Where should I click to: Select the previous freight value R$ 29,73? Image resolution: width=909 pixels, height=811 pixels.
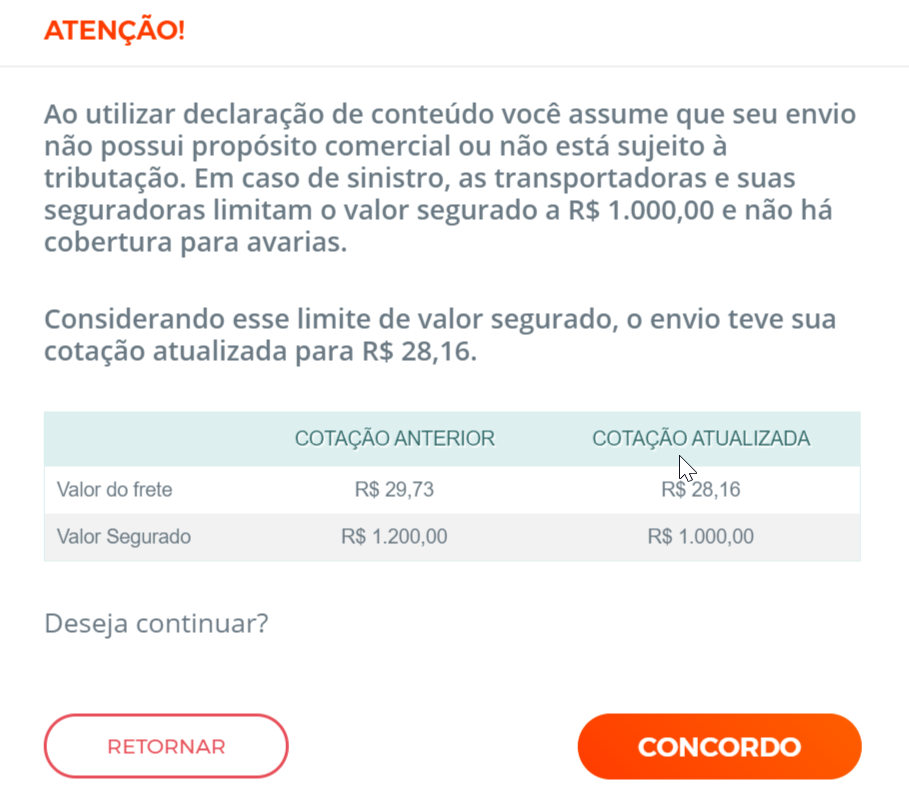(x=394, y=490)
